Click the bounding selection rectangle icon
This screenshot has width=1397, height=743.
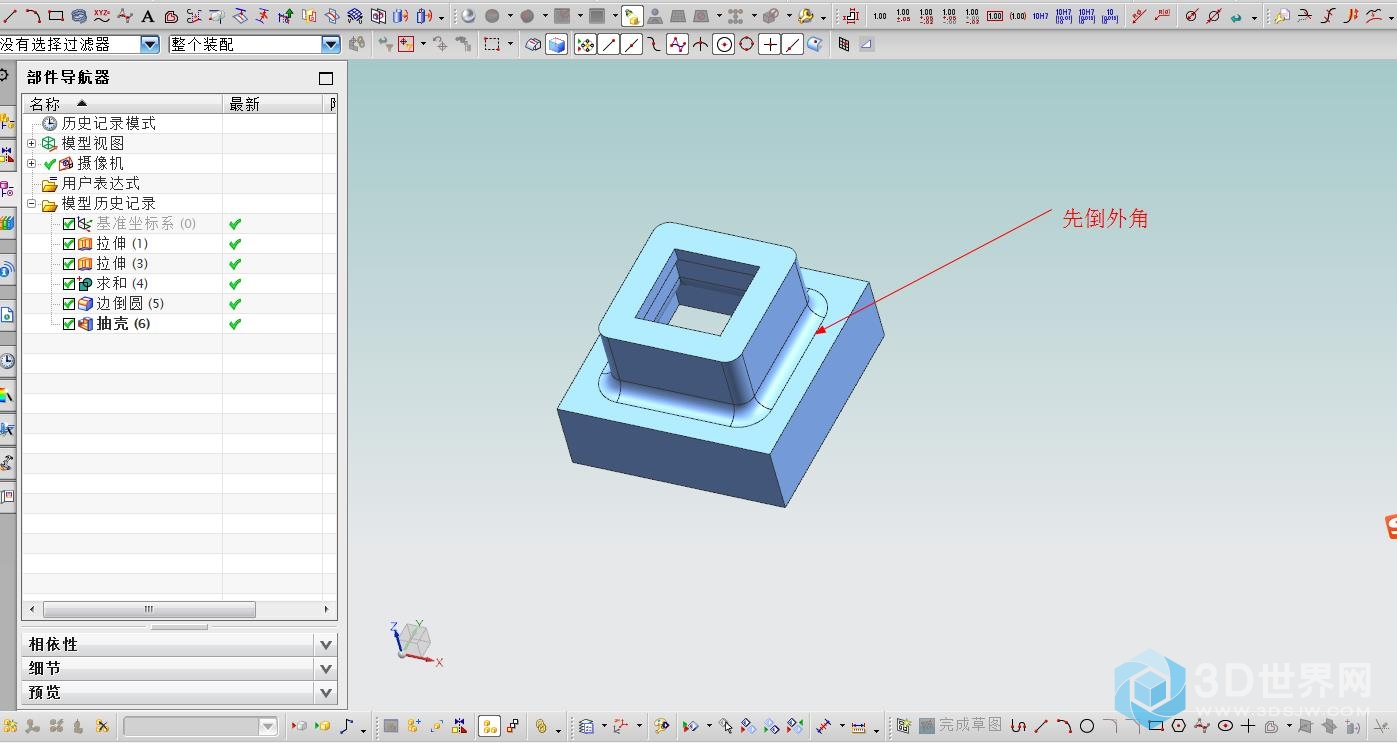point(492,44)
